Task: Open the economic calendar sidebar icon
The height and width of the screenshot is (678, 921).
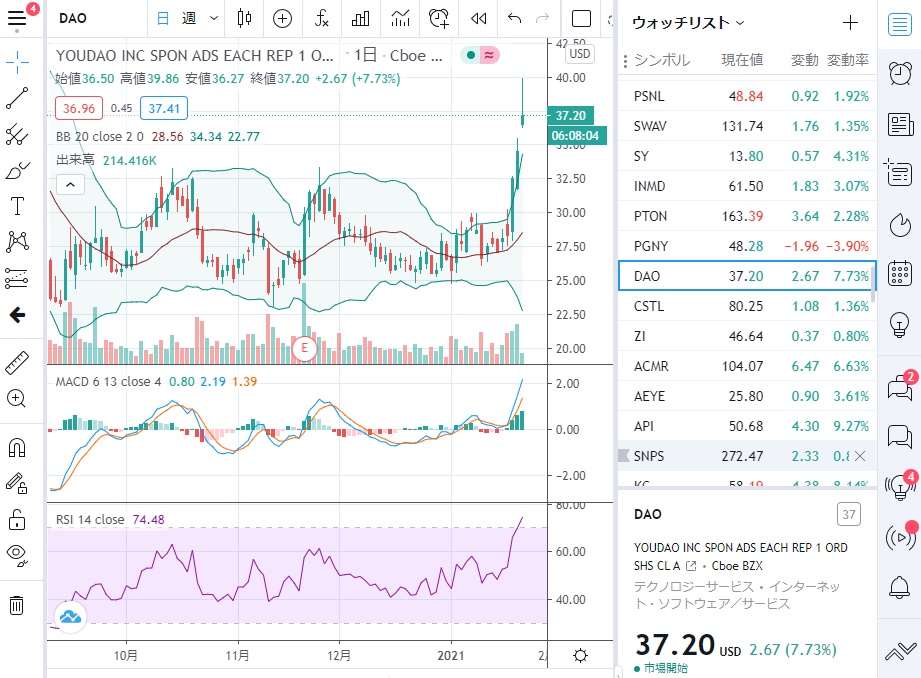Action: pos(899,273)
